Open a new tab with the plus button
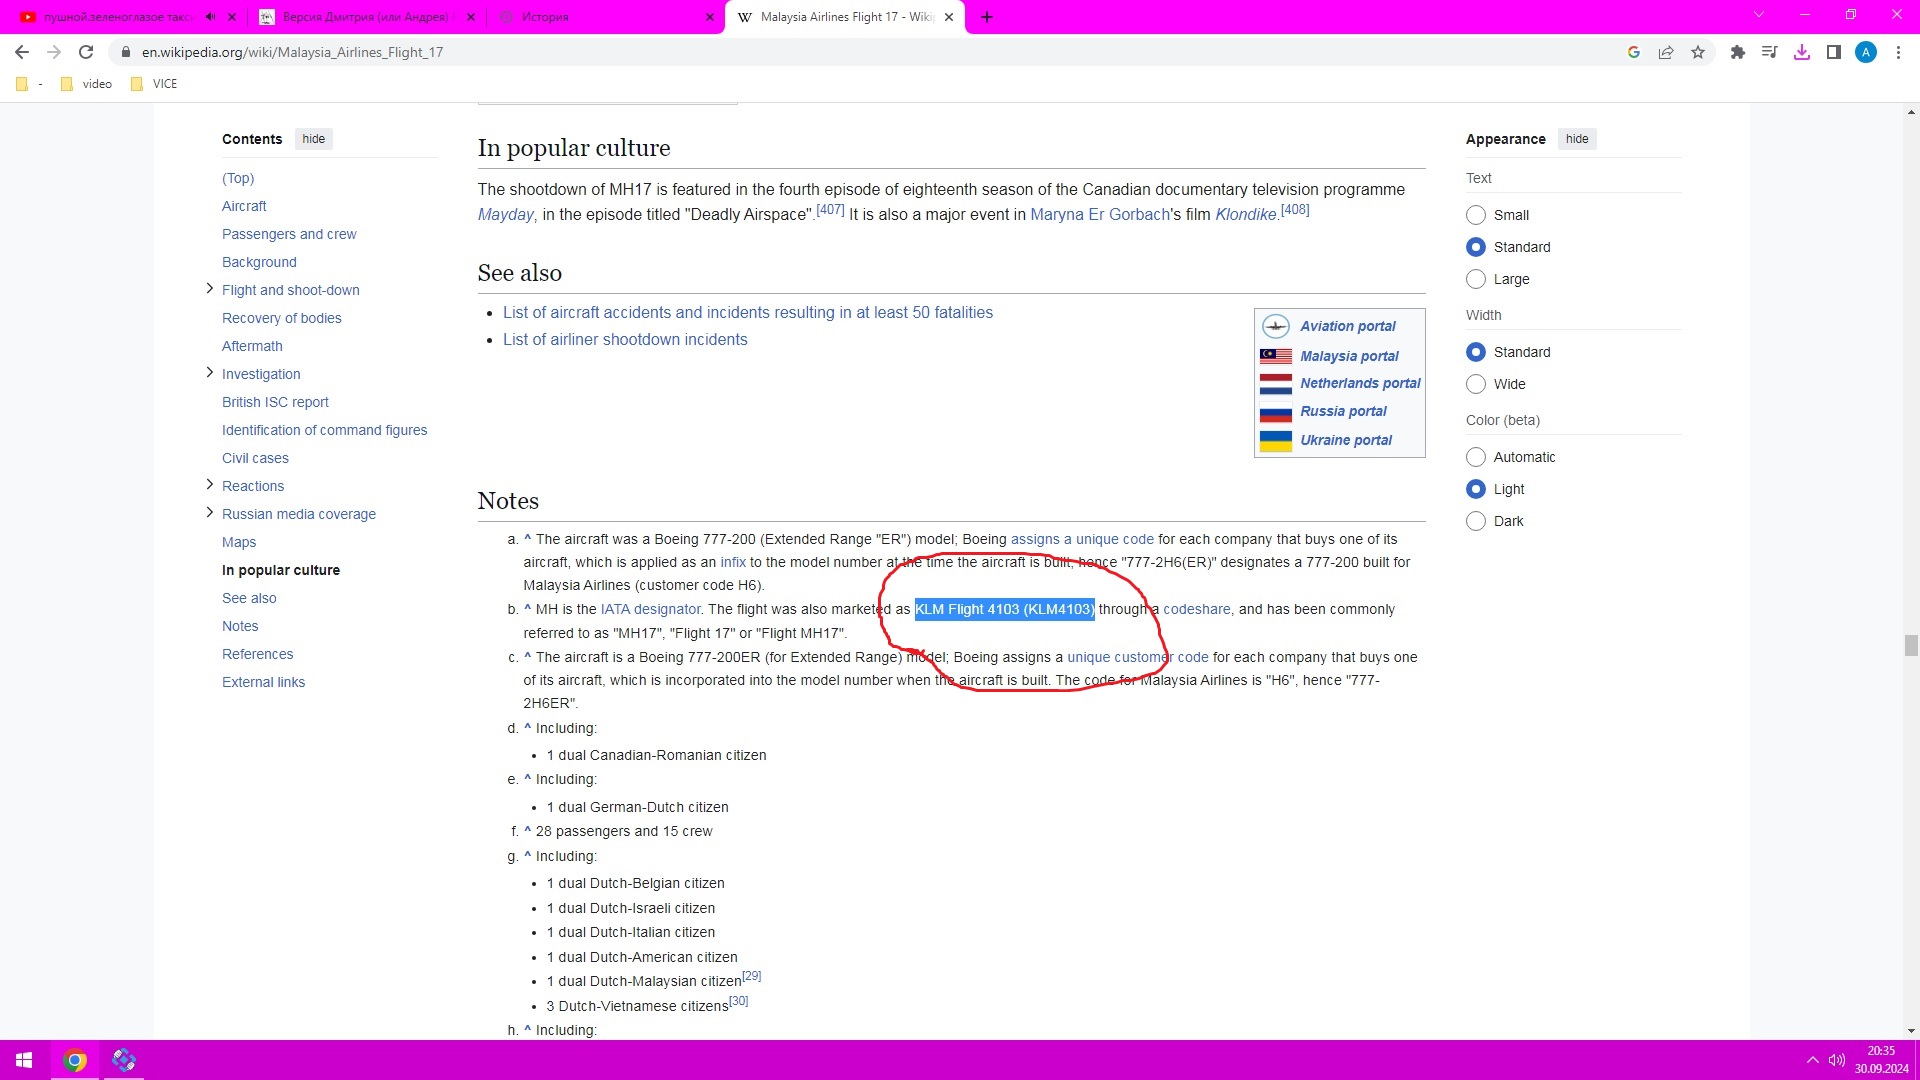Viewport: 1920px width, 1080px height. point(987,17)
